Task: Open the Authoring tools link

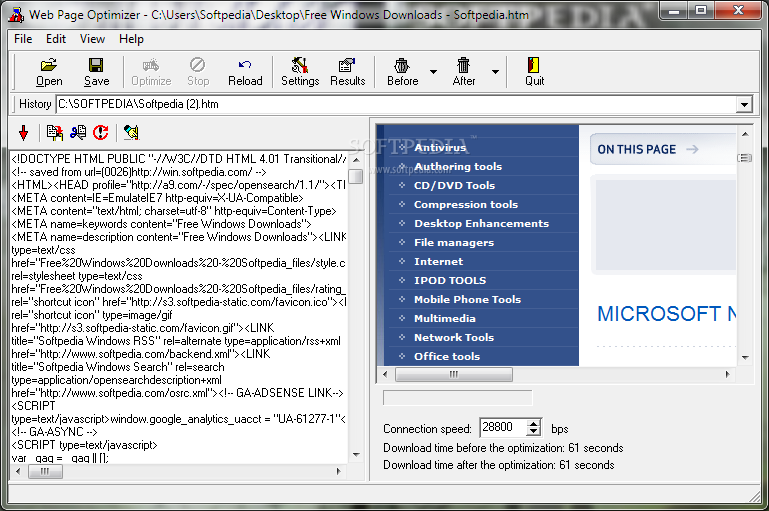Action: click(458, 166)
